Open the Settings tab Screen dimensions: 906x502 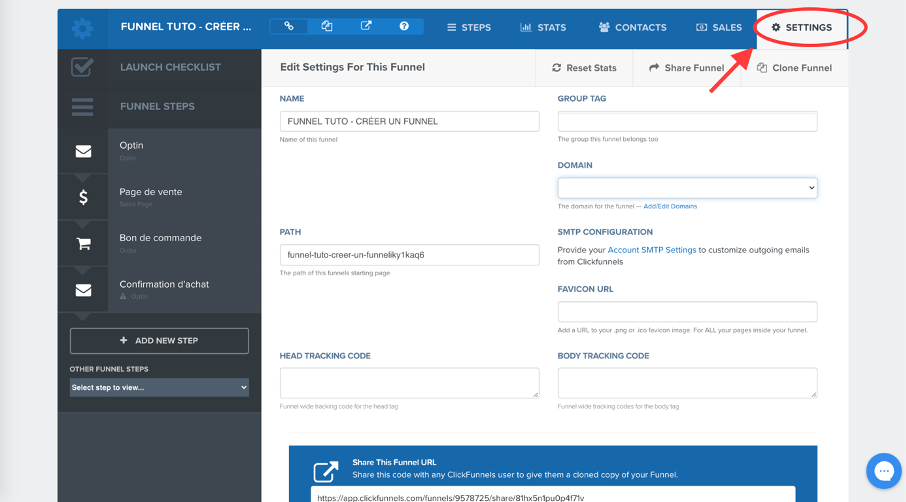[x=802, y=27]
